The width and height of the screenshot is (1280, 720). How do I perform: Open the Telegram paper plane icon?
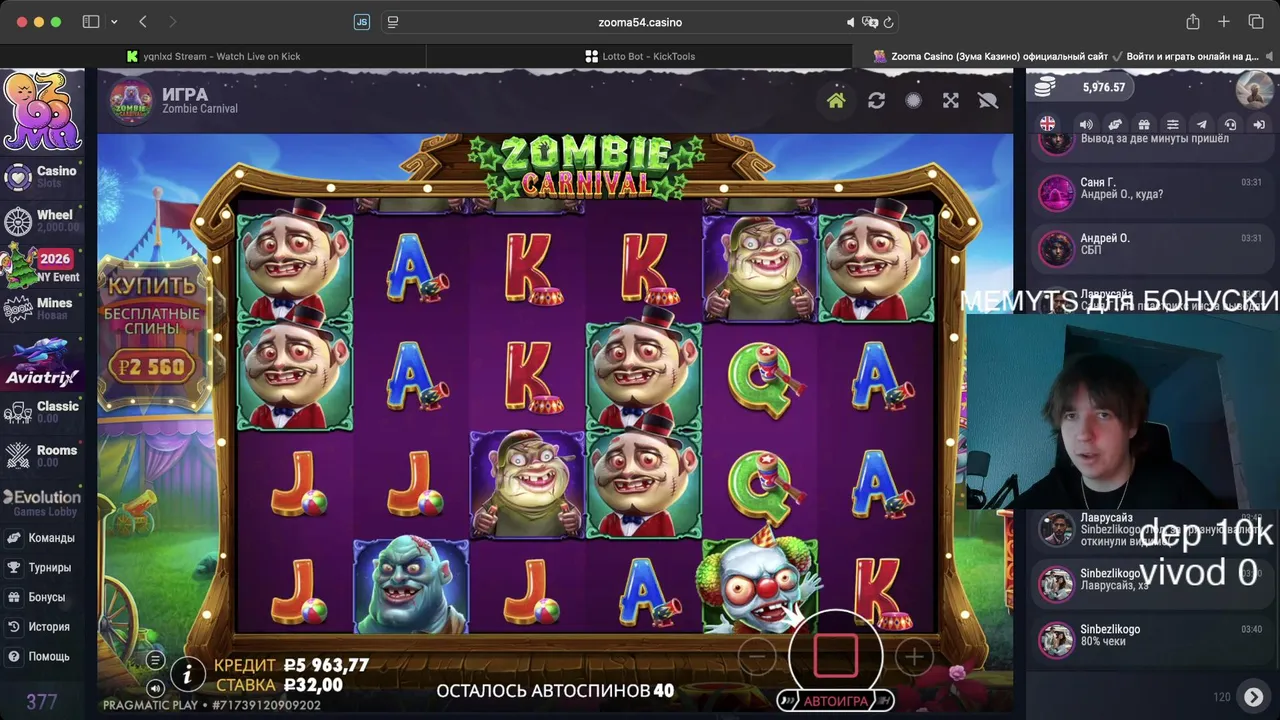point(1202,125)
